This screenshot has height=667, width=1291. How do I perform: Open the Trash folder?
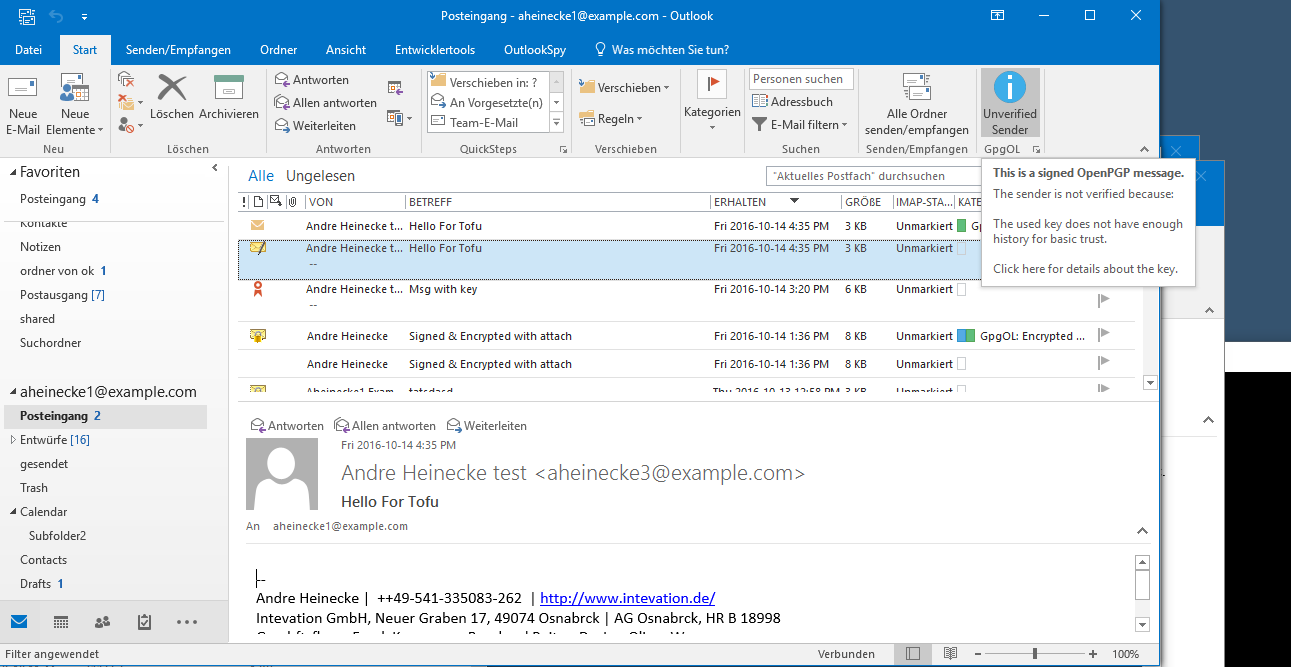point(34,488)
